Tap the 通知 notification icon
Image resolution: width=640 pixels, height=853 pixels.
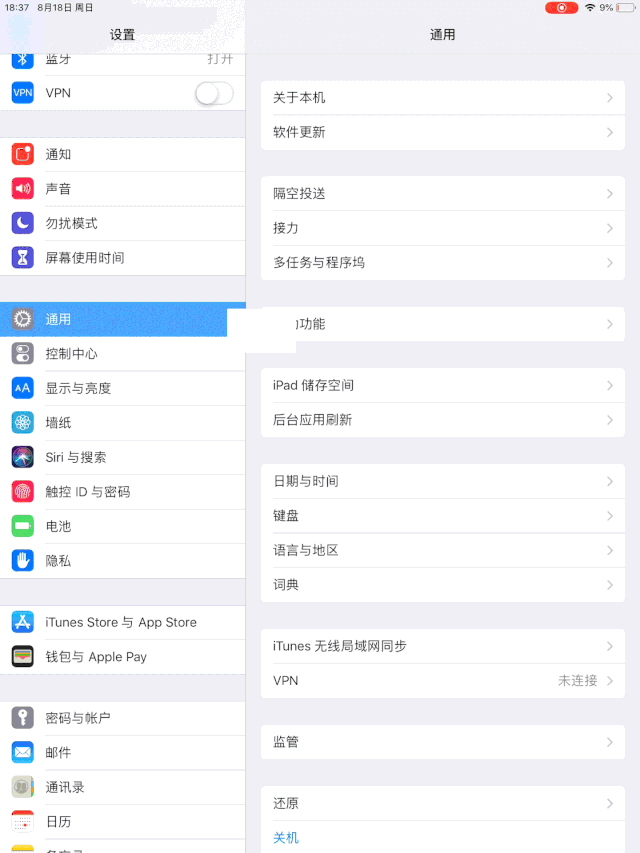pyautogui.click(x=22, y=154)
